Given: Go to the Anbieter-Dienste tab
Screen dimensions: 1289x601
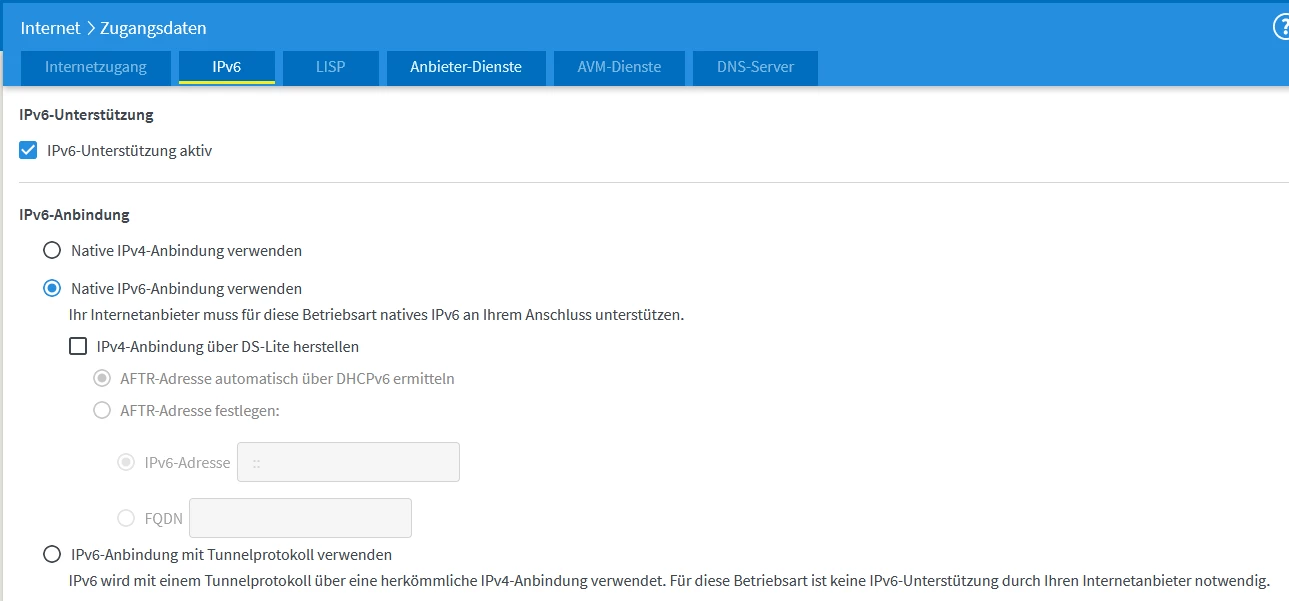Looking at the screenshot, I should coord(466,67).
